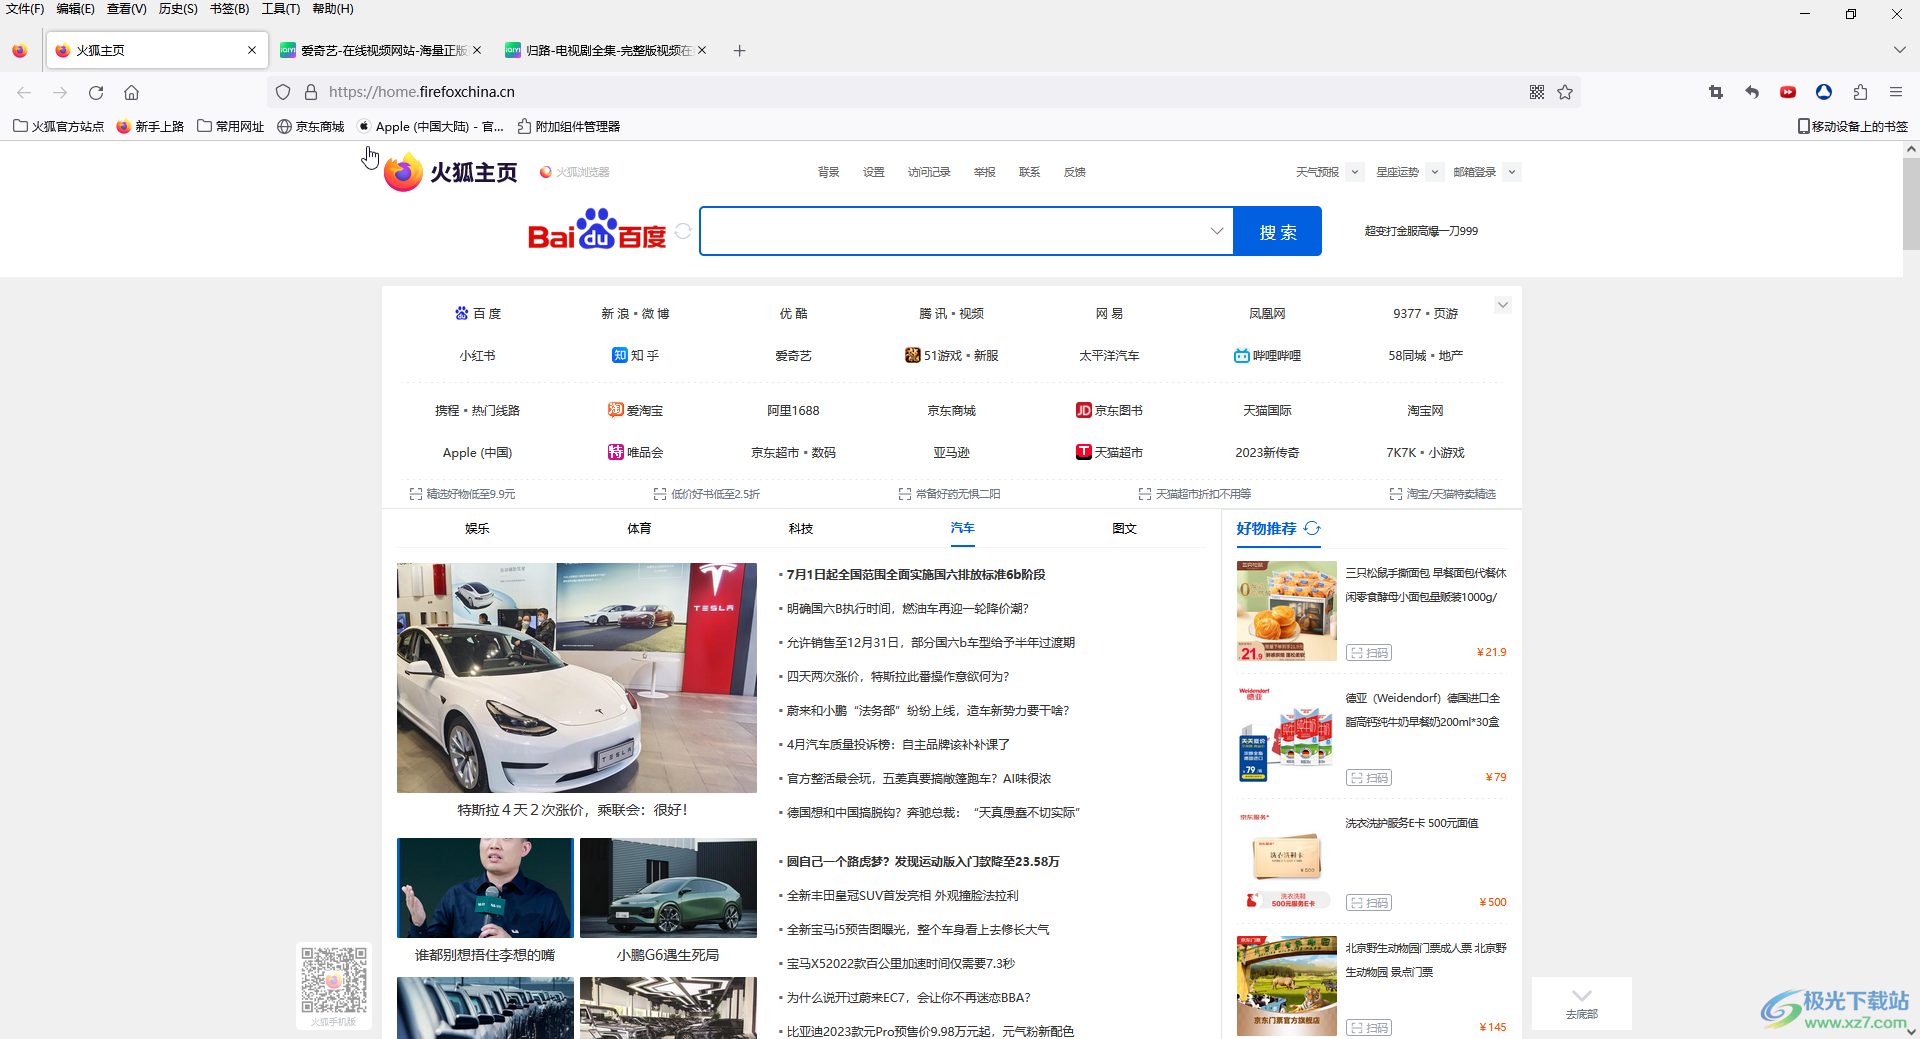Screen dimensions: 1920x1039
Task: Open the QR code icon in address bar
Action: click(x=1537, y=92)
